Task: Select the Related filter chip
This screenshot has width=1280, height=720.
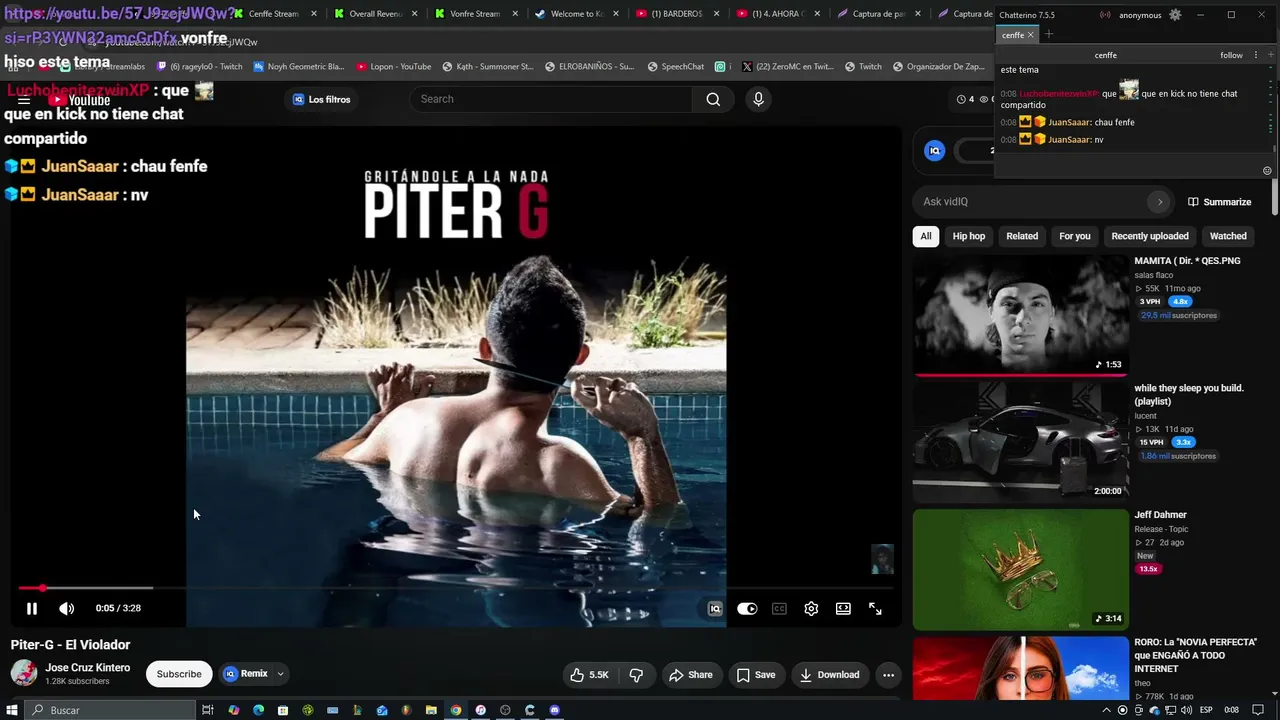Action: (1022, 236)
